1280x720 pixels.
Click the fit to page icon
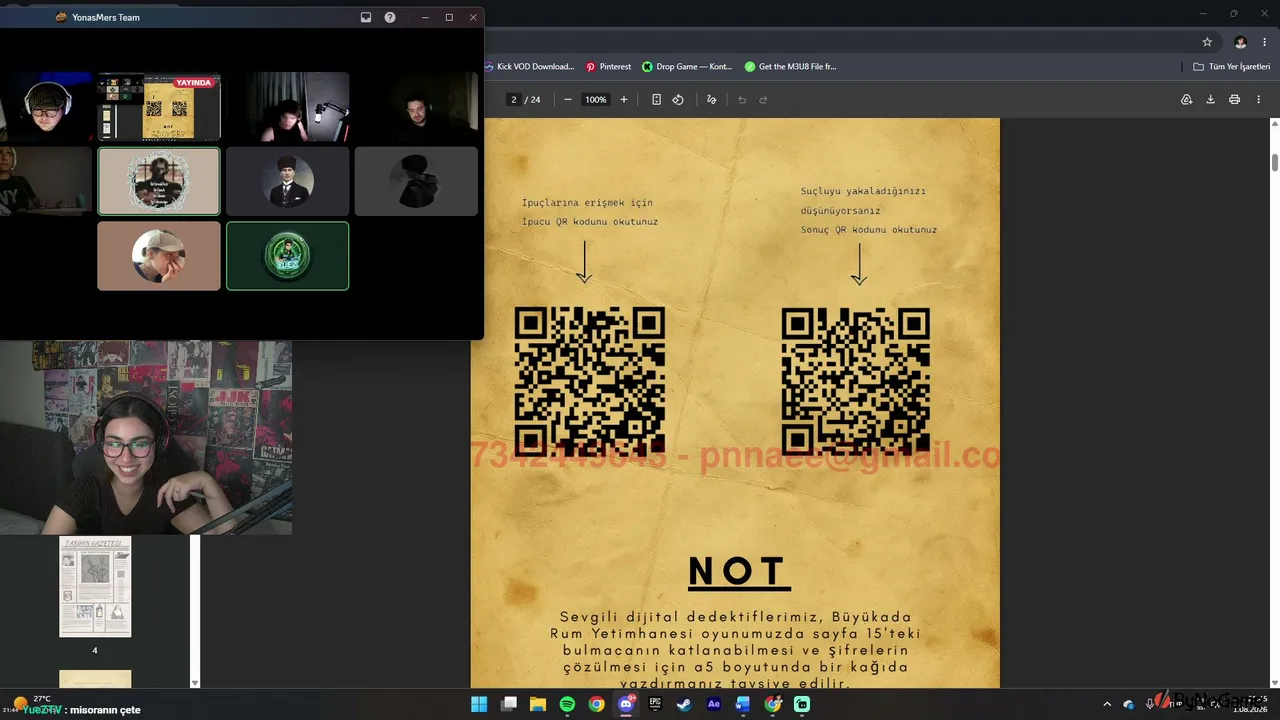(656, 100)
